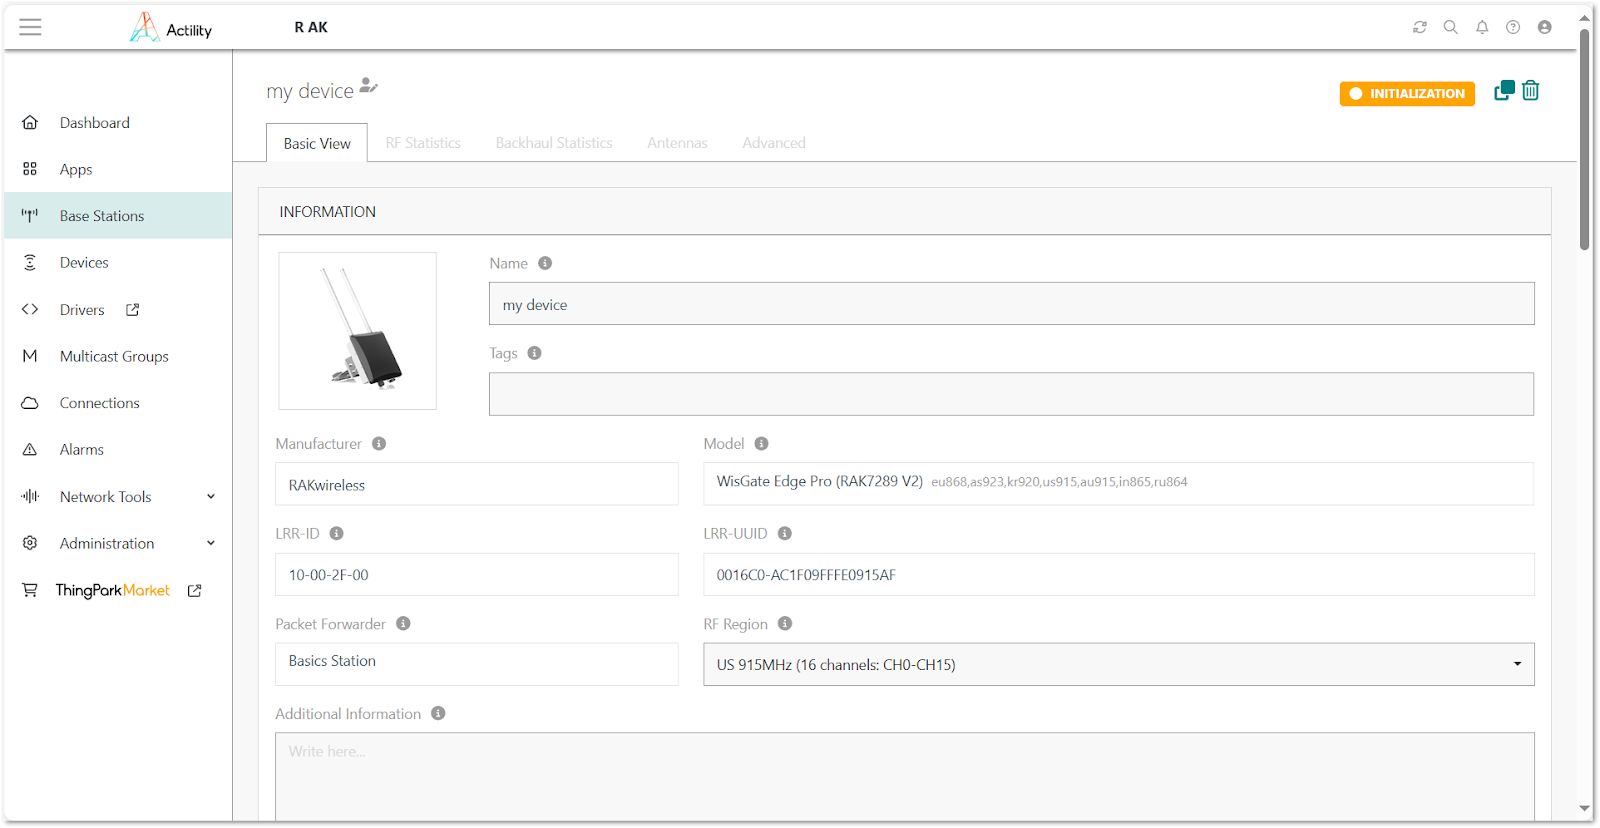Screen dimensions: 1600x828
Task: Open search using the magnifier icon
Action: point(1450,27)
